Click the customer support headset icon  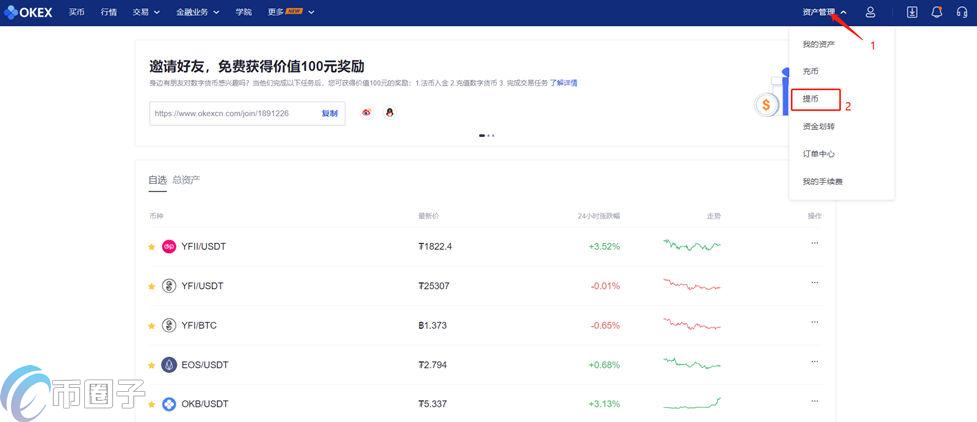[962, 12]
